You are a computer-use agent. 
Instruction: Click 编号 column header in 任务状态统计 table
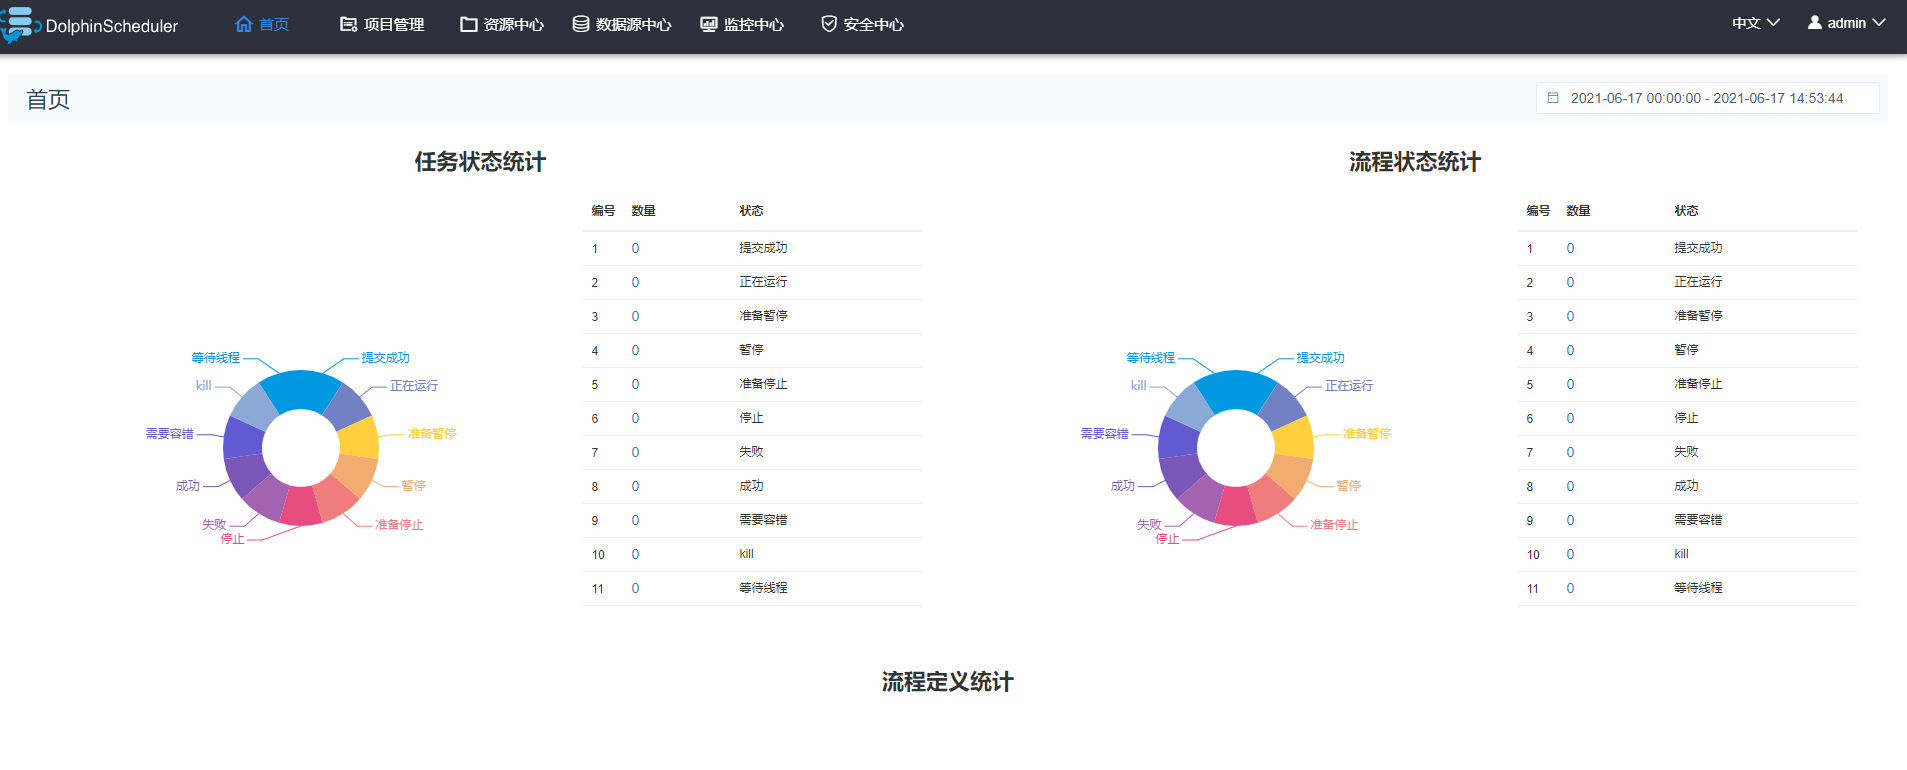(603, 211)
